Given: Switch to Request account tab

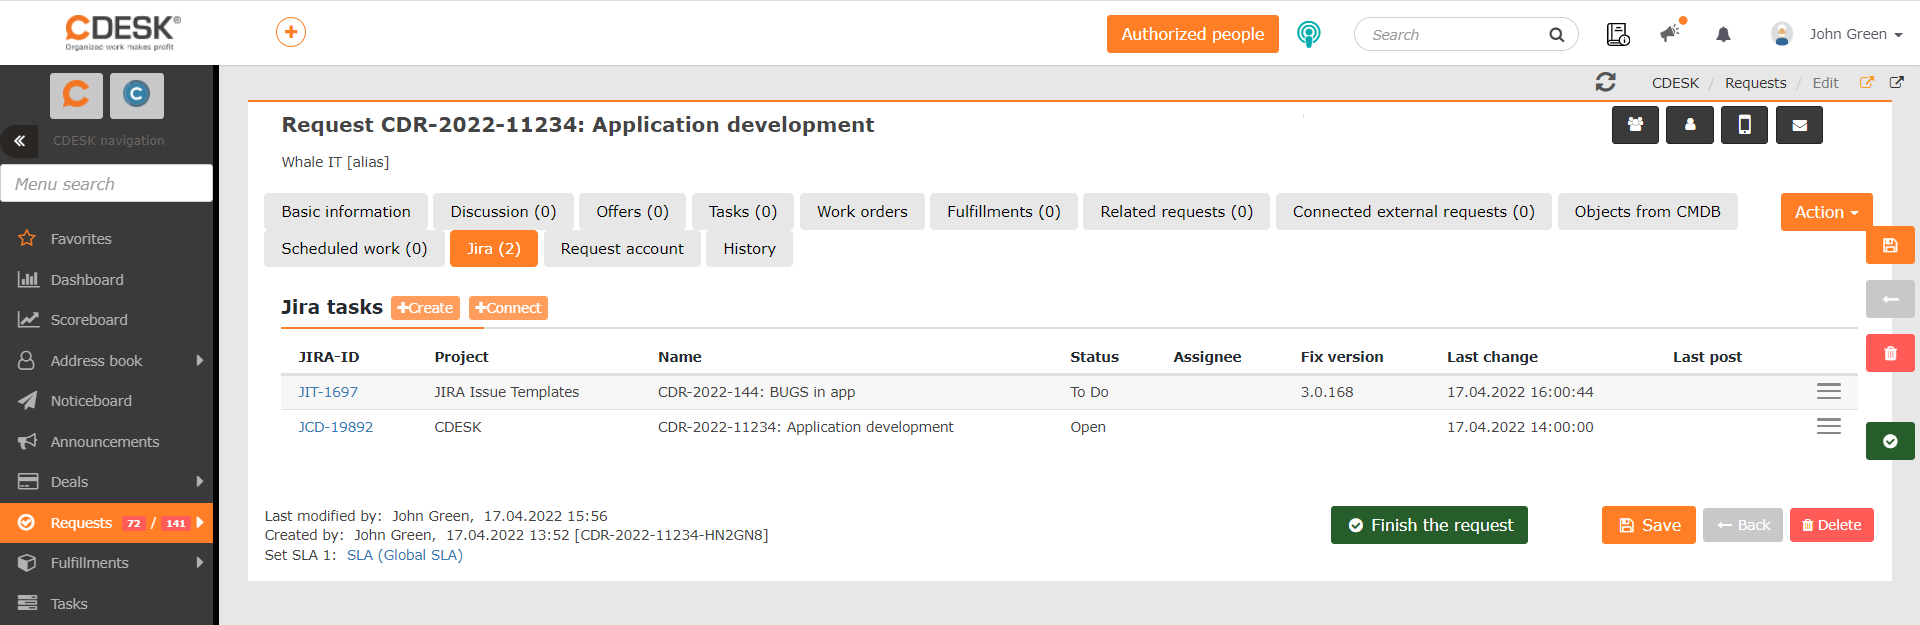Looking at the screenshot, I should [622, 249].
